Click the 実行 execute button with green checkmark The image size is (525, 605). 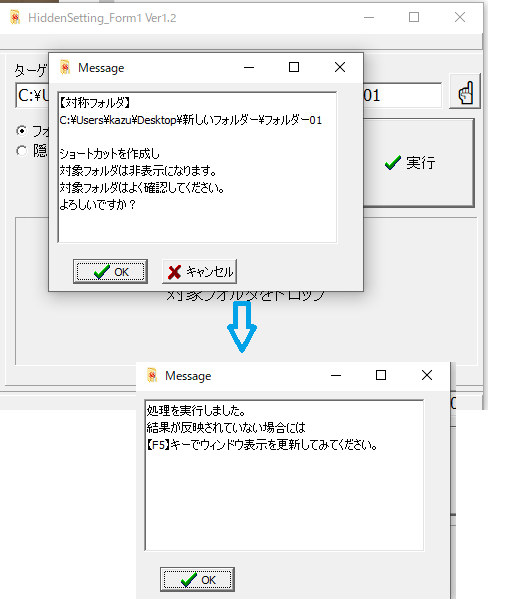[x=419, y=163]
